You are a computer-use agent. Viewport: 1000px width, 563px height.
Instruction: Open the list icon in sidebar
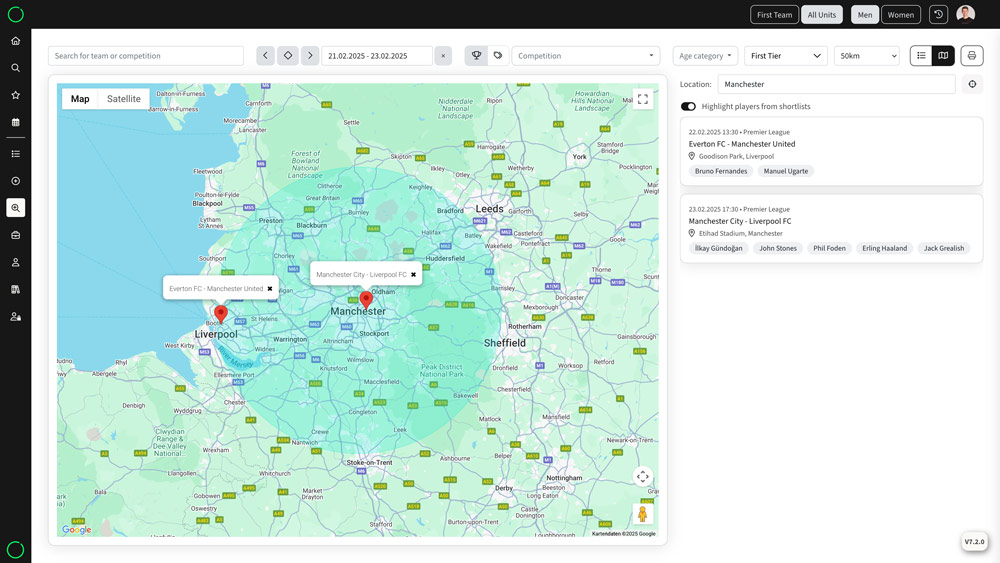[x=15, y=154]
